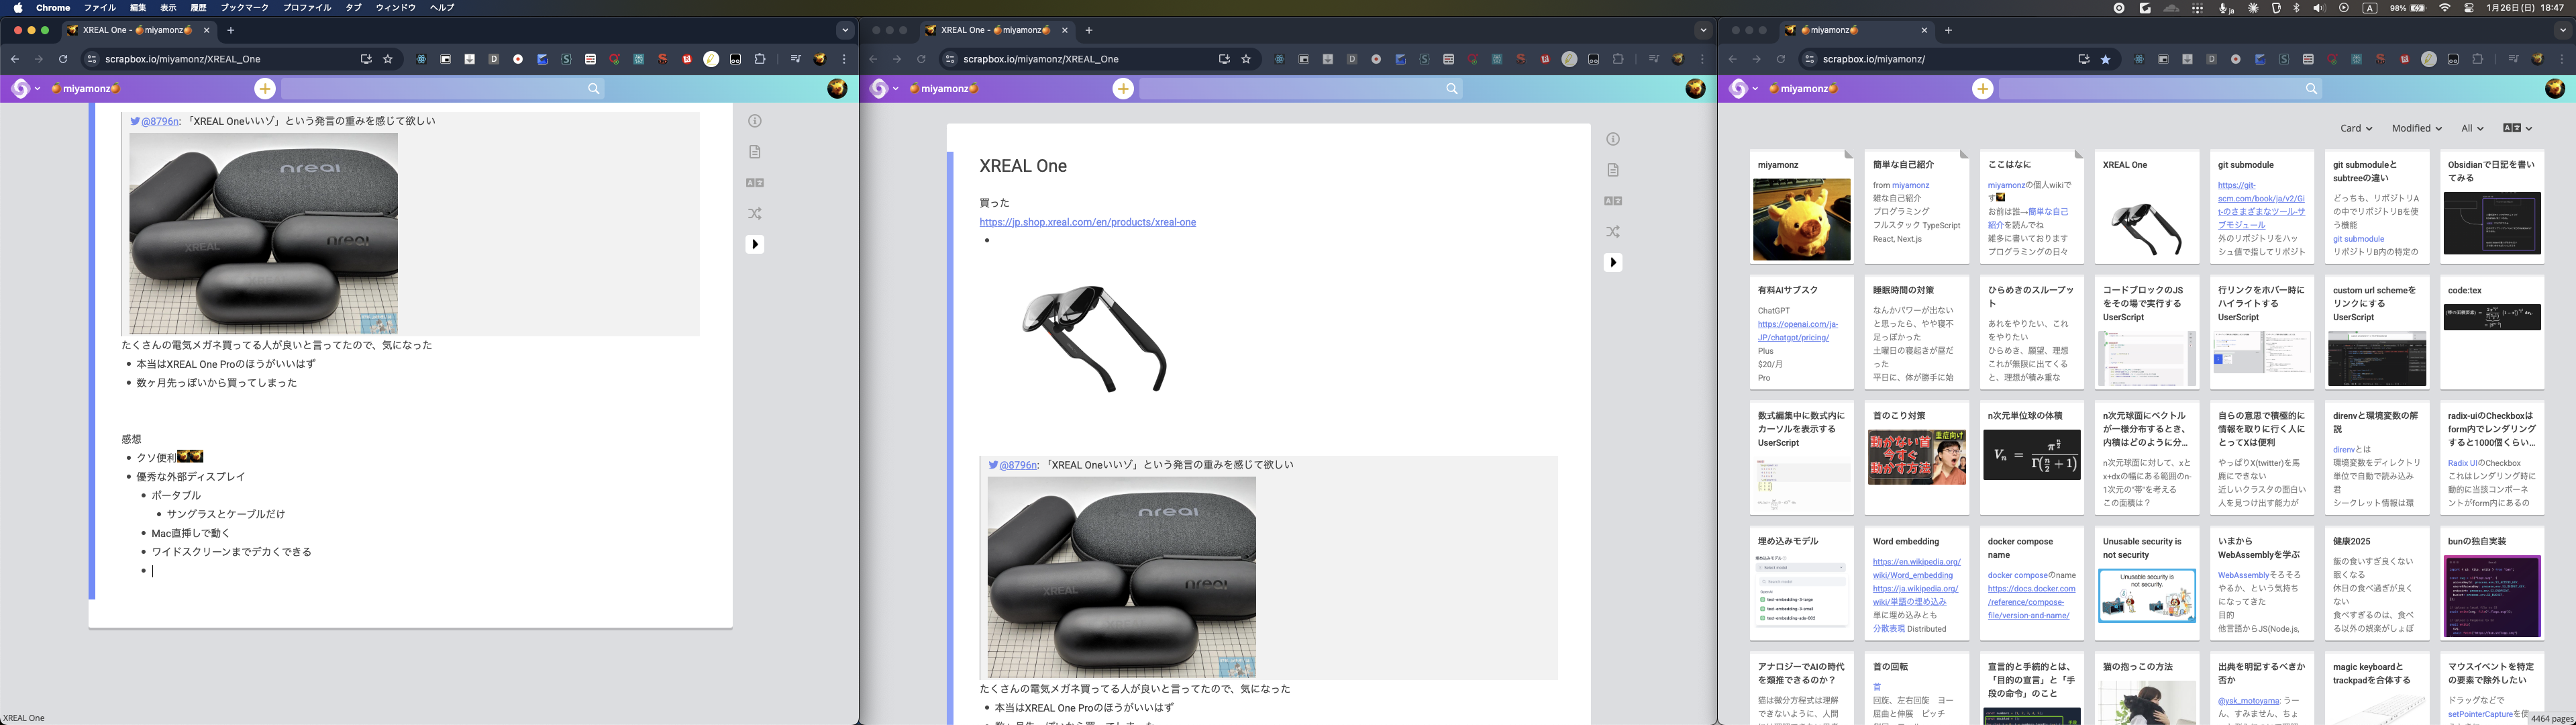This screenshot has width=2576, height=725.
Task: Expand the All filter dropdown
Action: [2472, 128]
